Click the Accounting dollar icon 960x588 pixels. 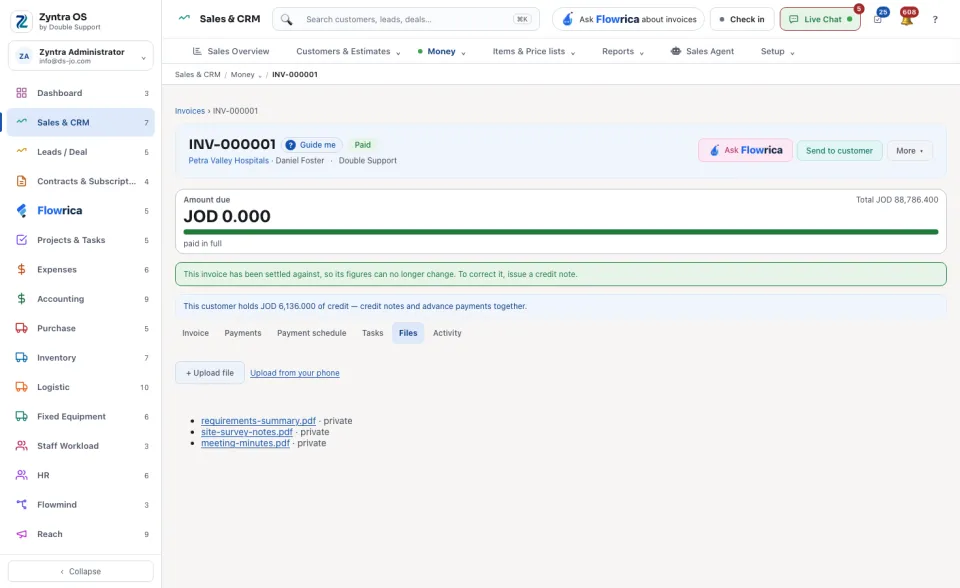[x=21, y=299]
